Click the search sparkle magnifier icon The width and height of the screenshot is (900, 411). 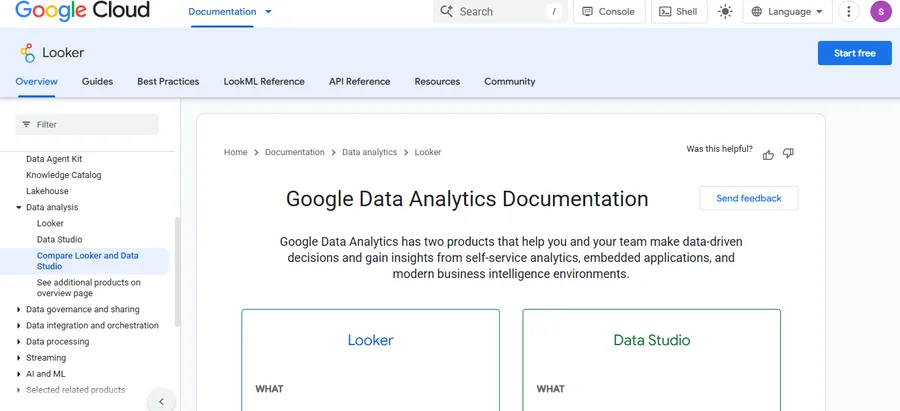click(x=447, y=11)
